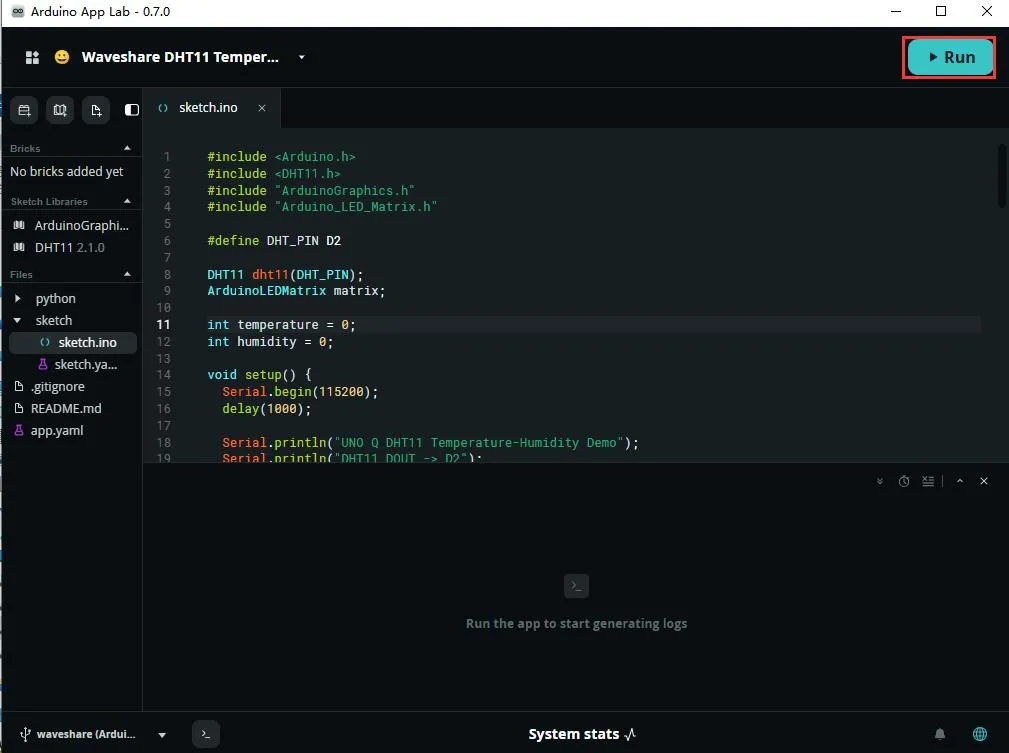The height and width of the screenshot is (753, 1009).
Task: Click the README.md file icon
Action: (19, 408)
